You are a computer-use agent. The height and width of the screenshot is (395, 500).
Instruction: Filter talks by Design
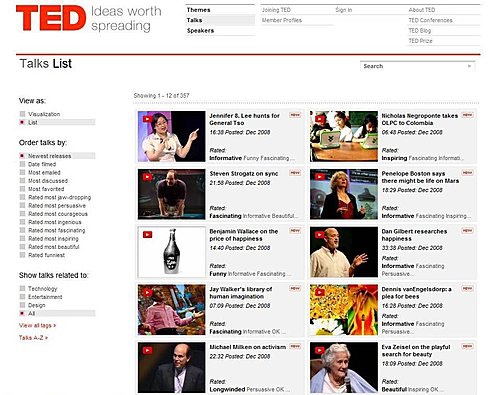pyautogui.click(x=33, y=305)
